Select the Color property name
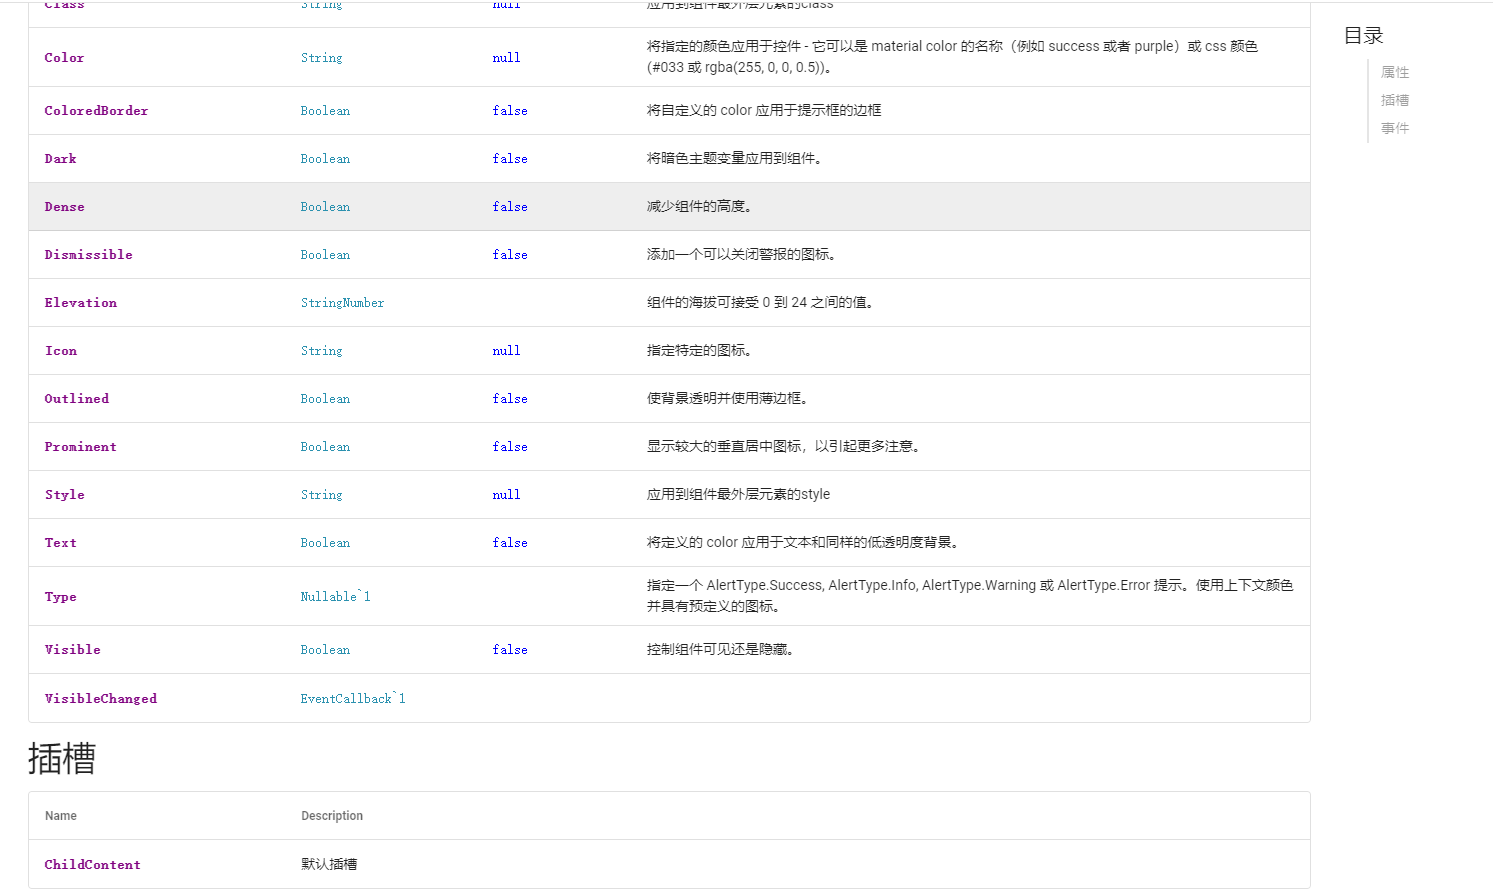The image size is (1493, 890). click(x=64, y=58)
